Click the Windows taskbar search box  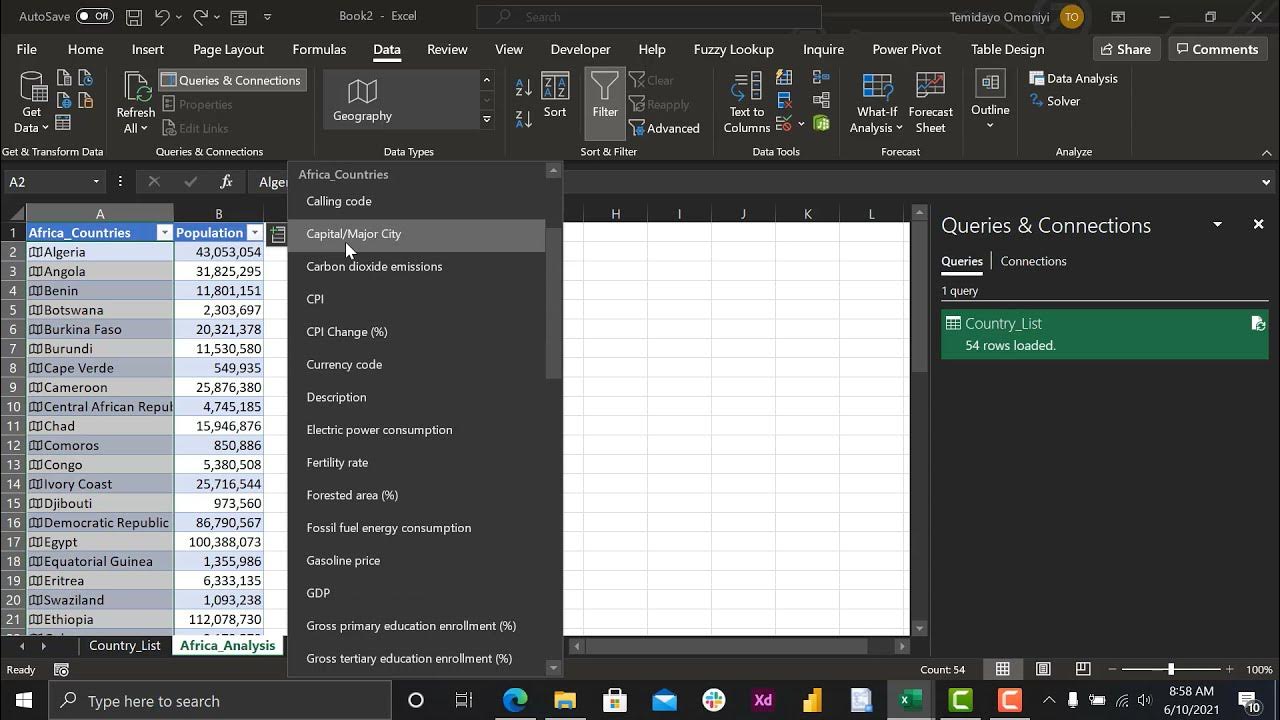[220, 700]
